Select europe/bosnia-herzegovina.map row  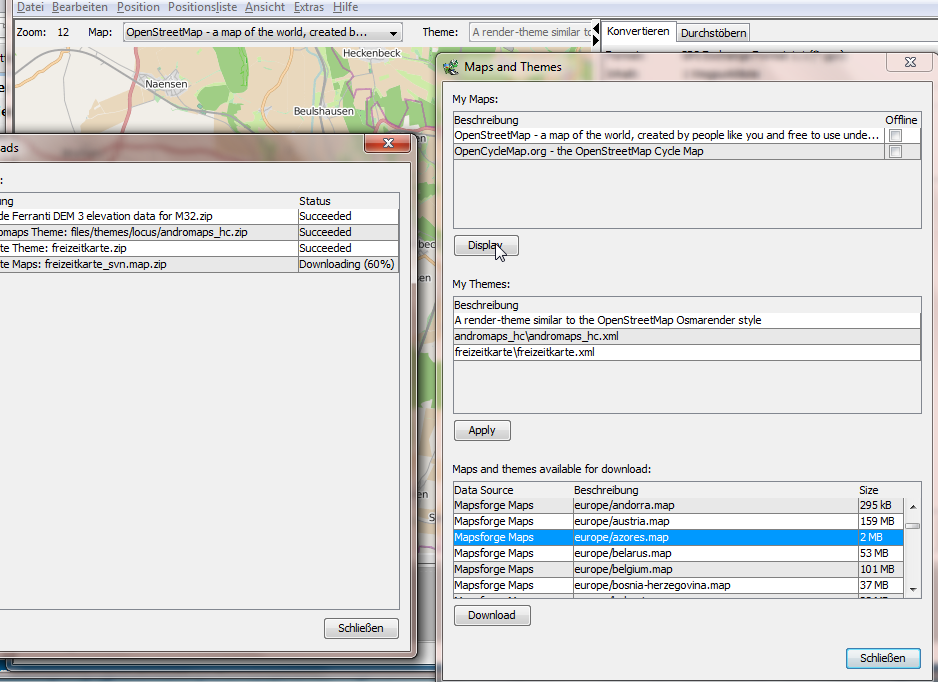point(678,586)
